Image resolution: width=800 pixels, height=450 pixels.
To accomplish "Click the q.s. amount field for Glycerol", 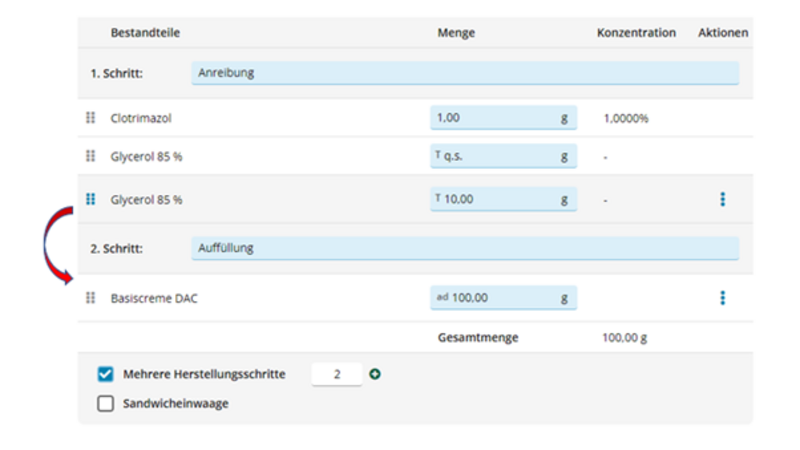I will tap(494, 156).
